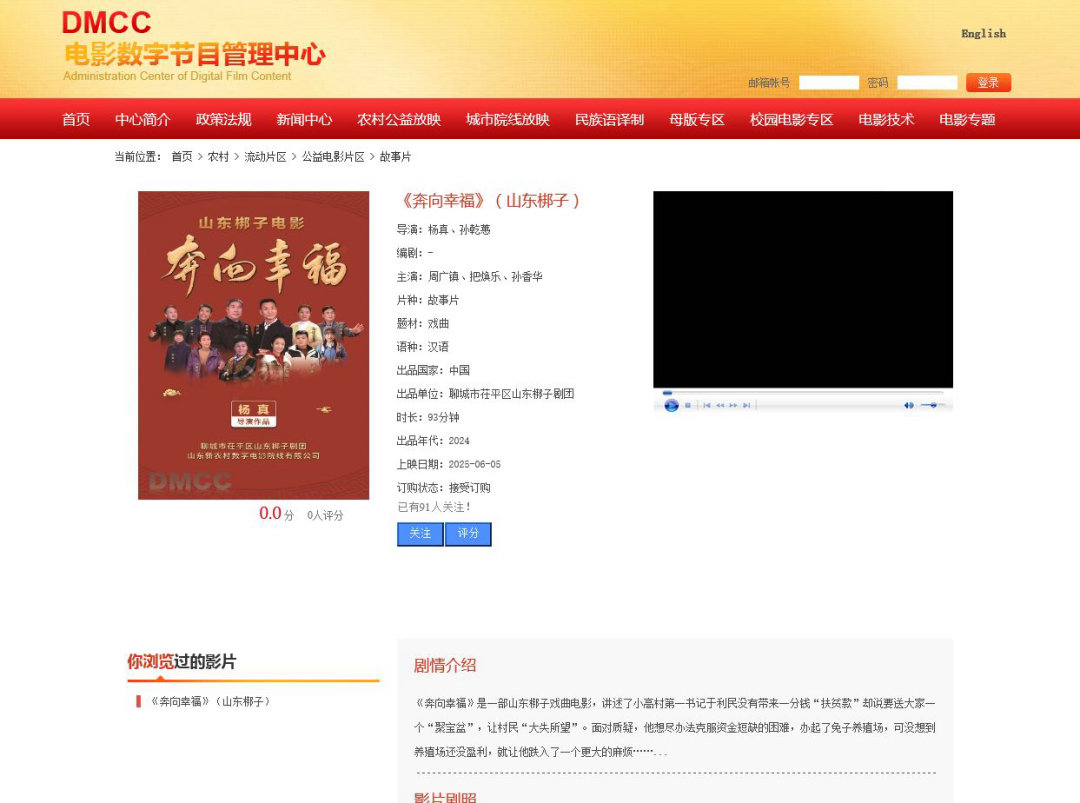
Task: Click 流动片区 in the breadcrumb
Action: click(x=265, y=157)
